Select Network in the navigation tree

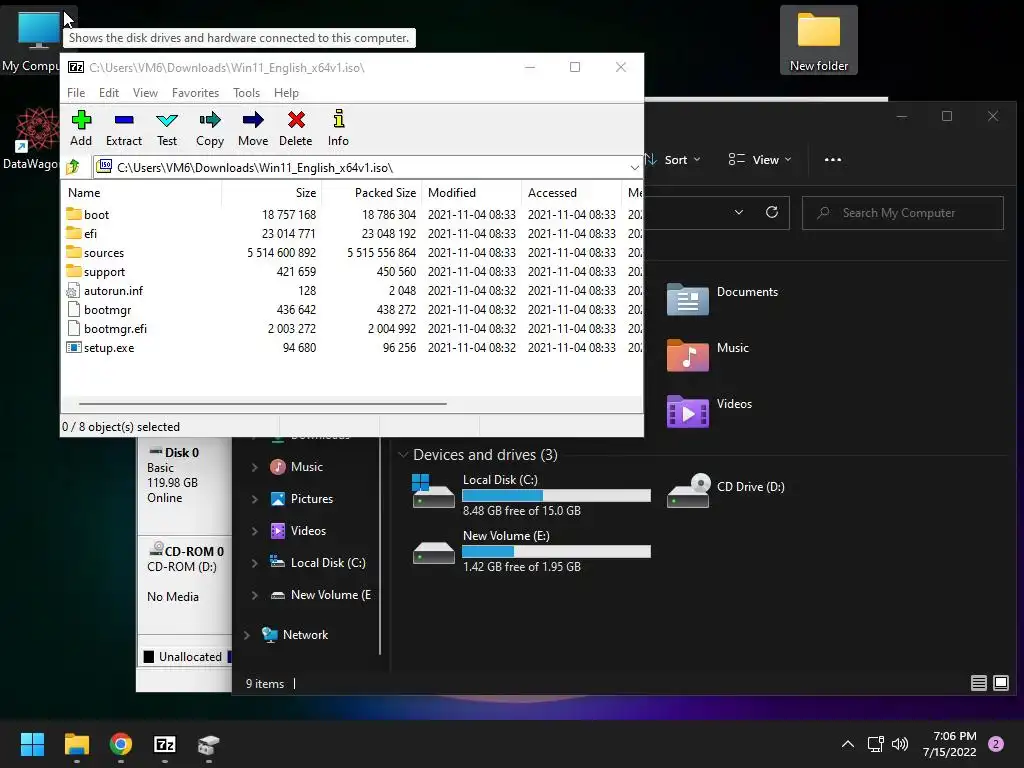click(x=295, y=635)
